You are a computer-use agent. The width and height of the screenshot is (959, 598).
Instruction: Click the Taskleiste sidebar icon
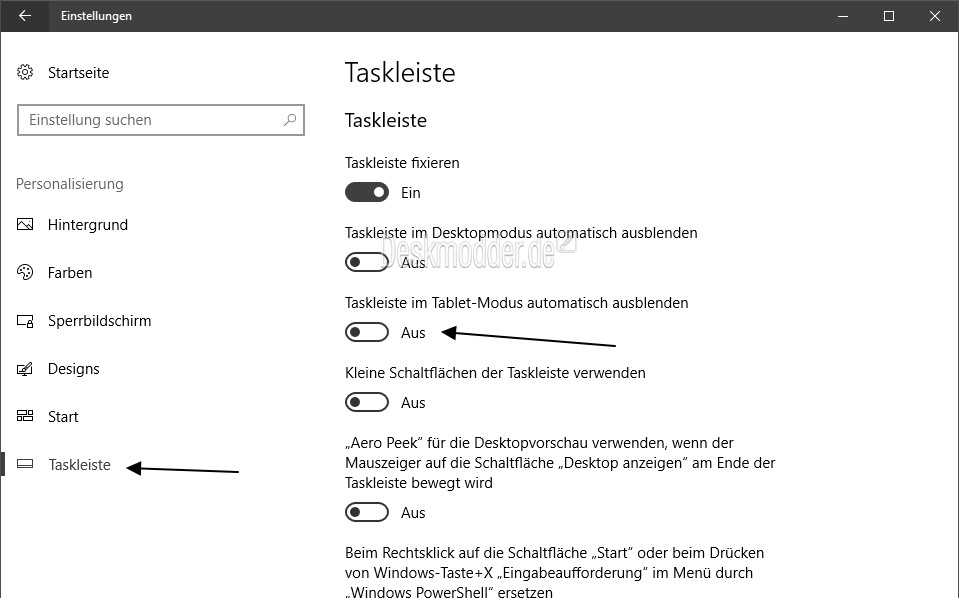pos(25,464)
